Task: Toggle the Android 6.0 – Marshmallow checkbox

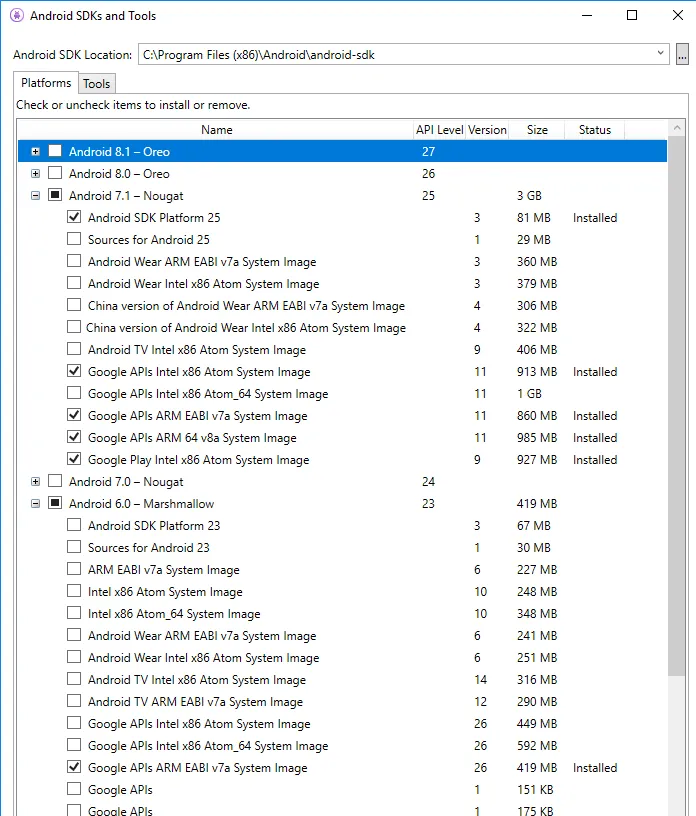Action: [x=55, y=503]
